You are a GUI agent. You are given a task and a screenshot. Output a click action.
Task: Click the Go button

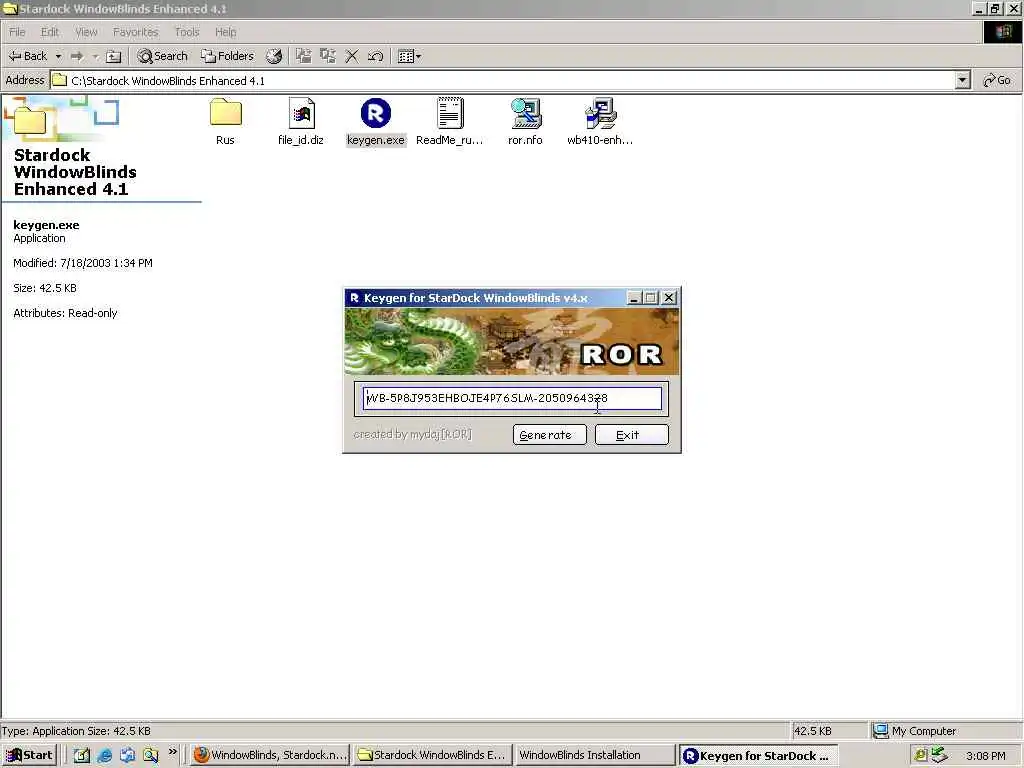pyautogui.click(x=997, y=80)
